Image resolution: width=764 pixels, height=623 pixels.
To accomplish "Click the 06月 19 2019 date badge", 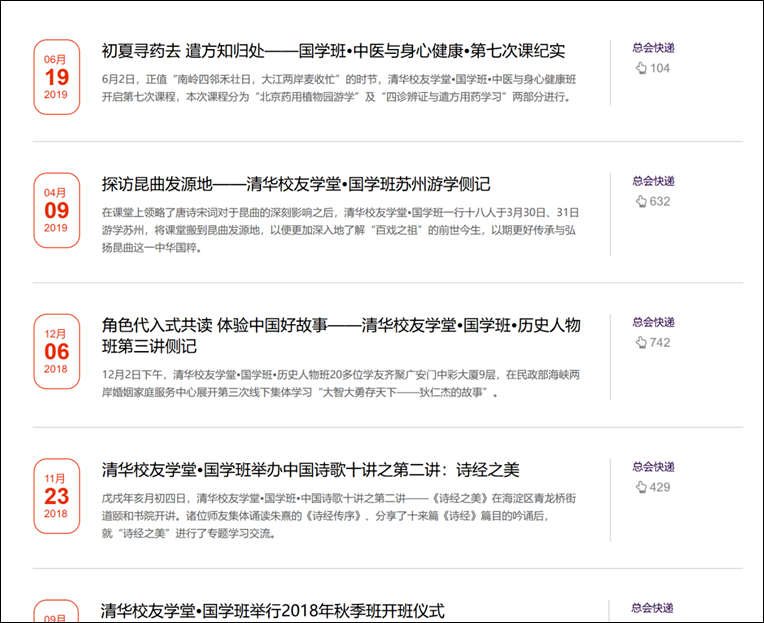I will 57,77.
